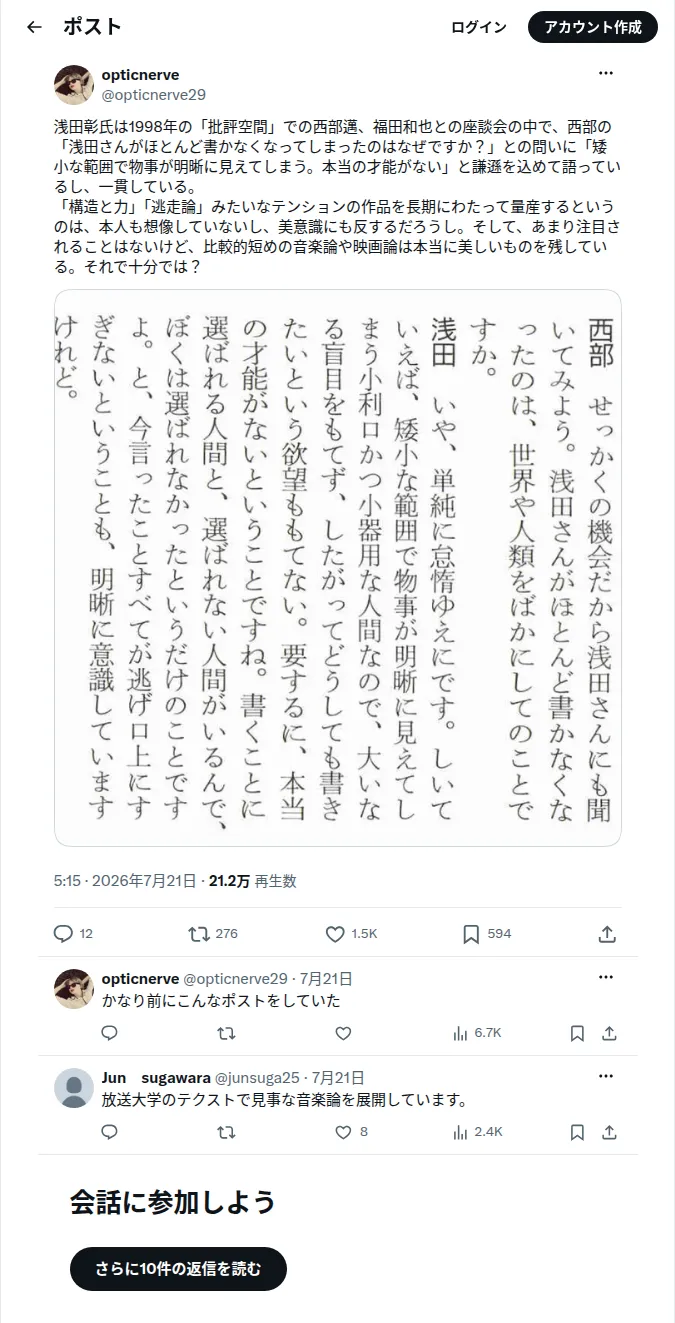Reply to the main post with 12 replies

tap(73, 933)
